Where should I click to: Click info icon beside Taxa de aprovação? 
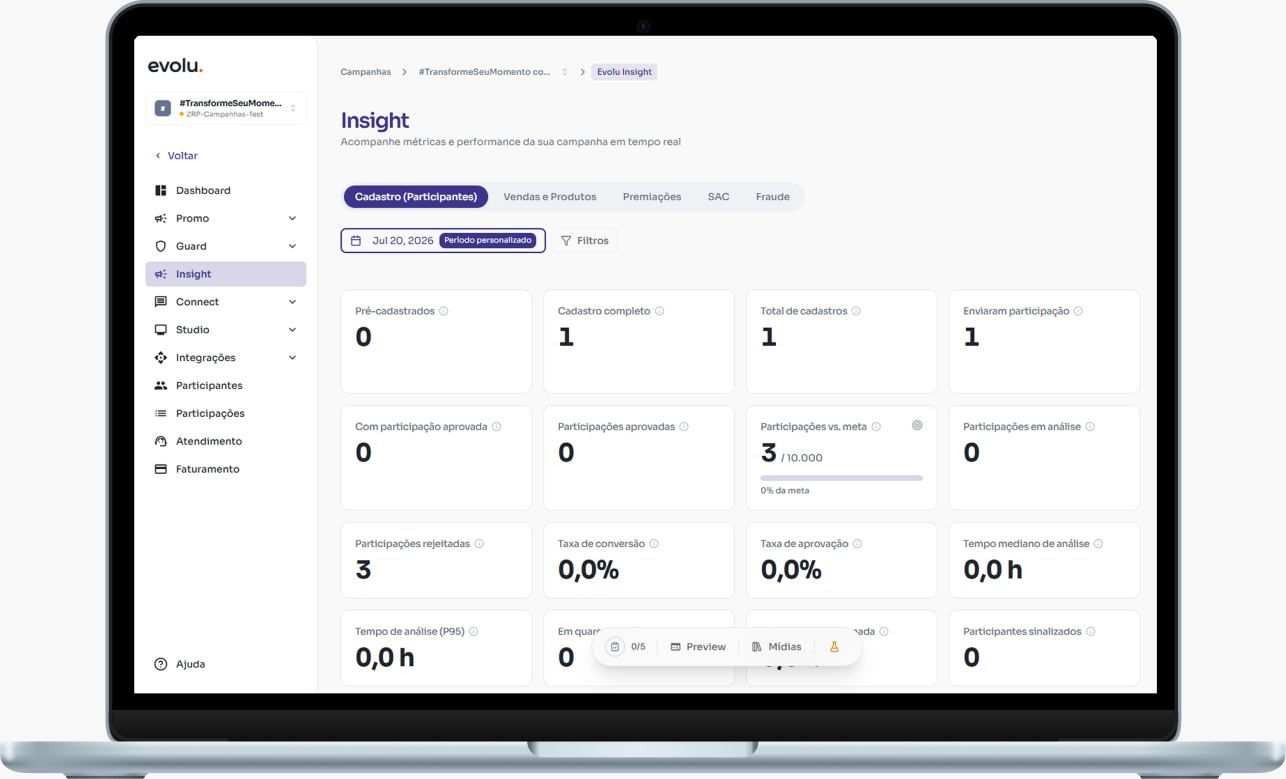(857, 544)
